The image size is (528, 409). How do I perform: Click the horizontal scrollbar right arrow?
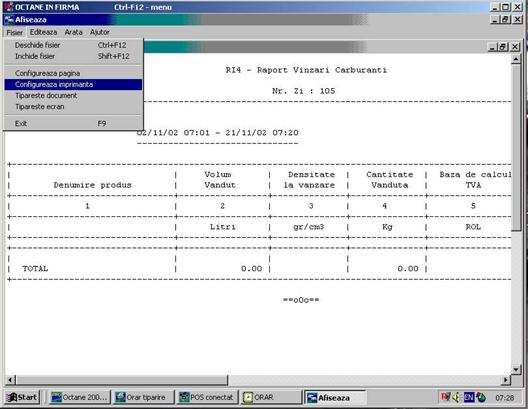tap(506, 380)
